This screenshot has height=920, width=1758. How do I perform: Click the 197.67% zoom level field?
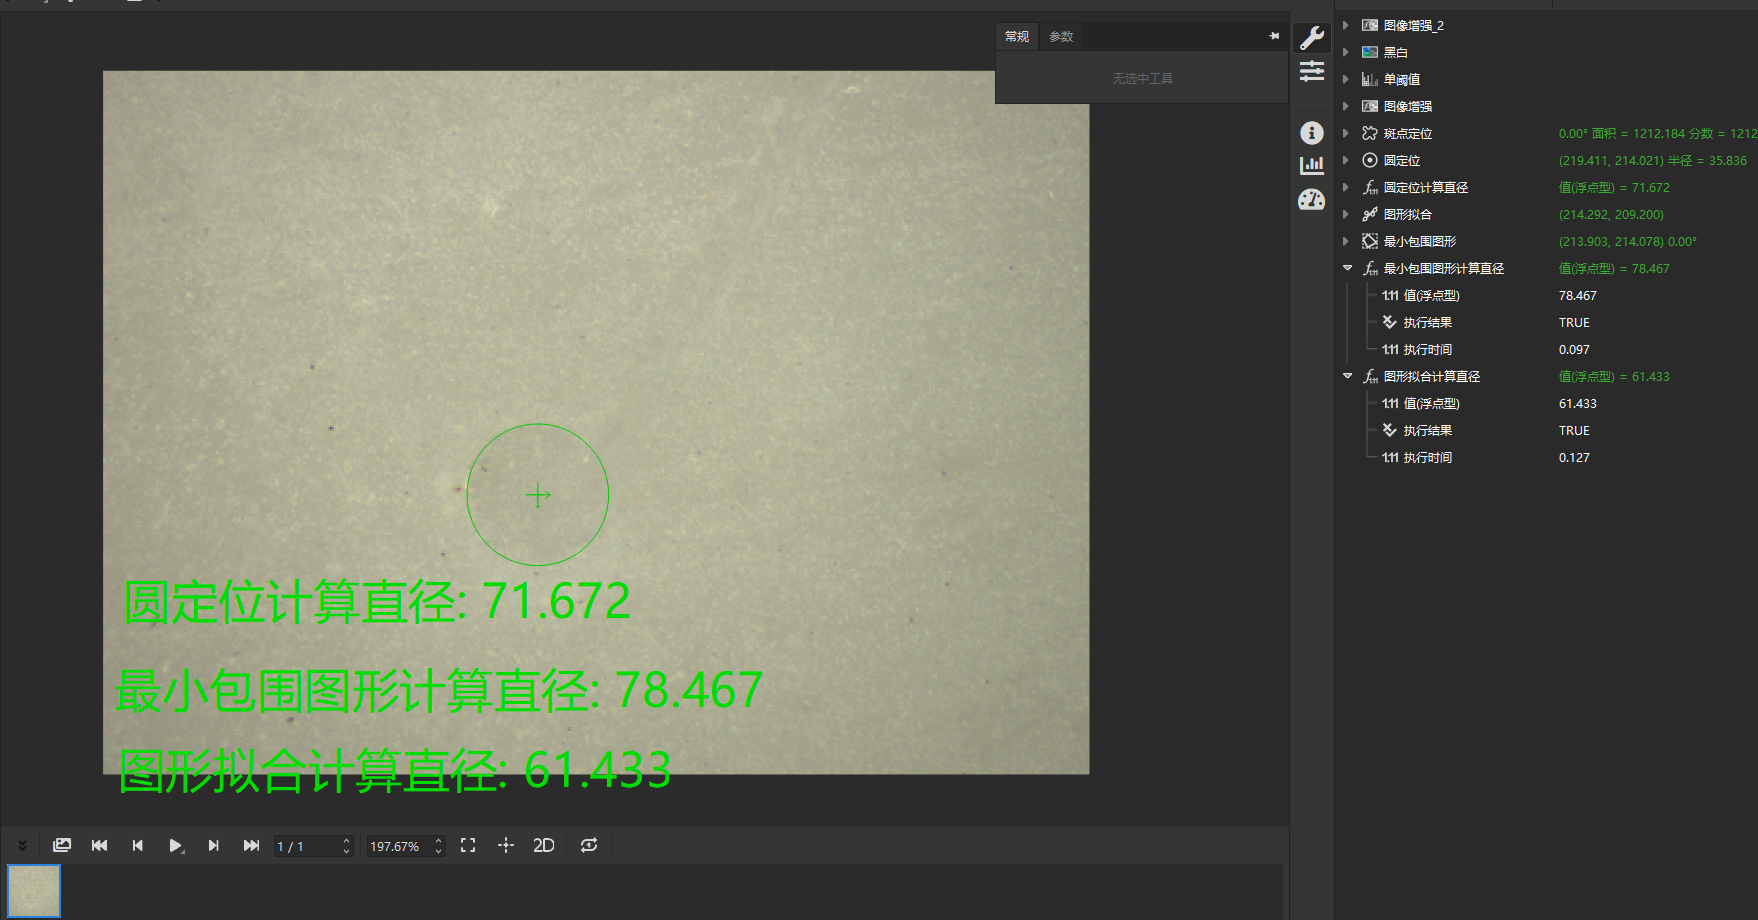click(397, 847)
